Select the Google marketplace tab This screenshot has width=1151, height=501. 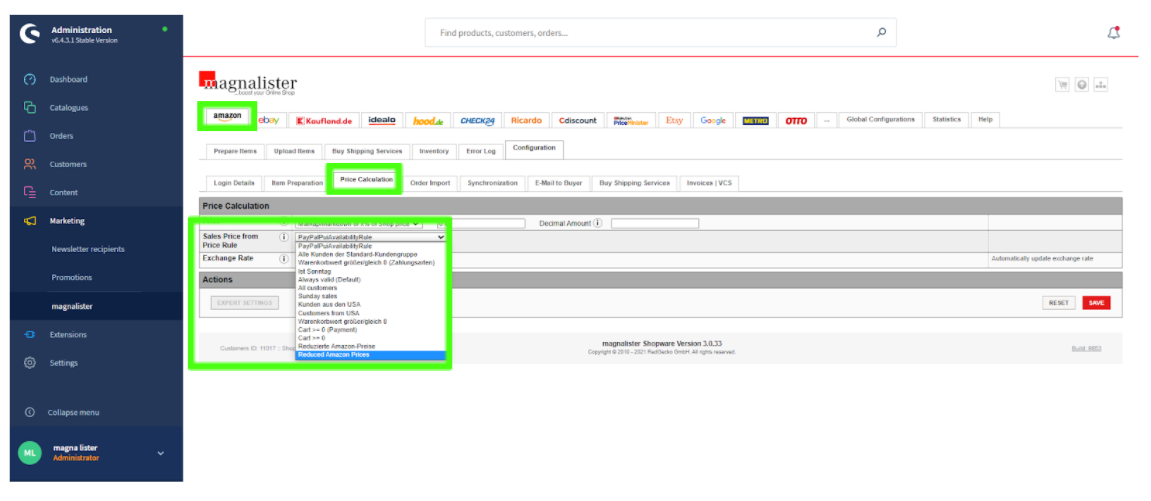(713, 120)
